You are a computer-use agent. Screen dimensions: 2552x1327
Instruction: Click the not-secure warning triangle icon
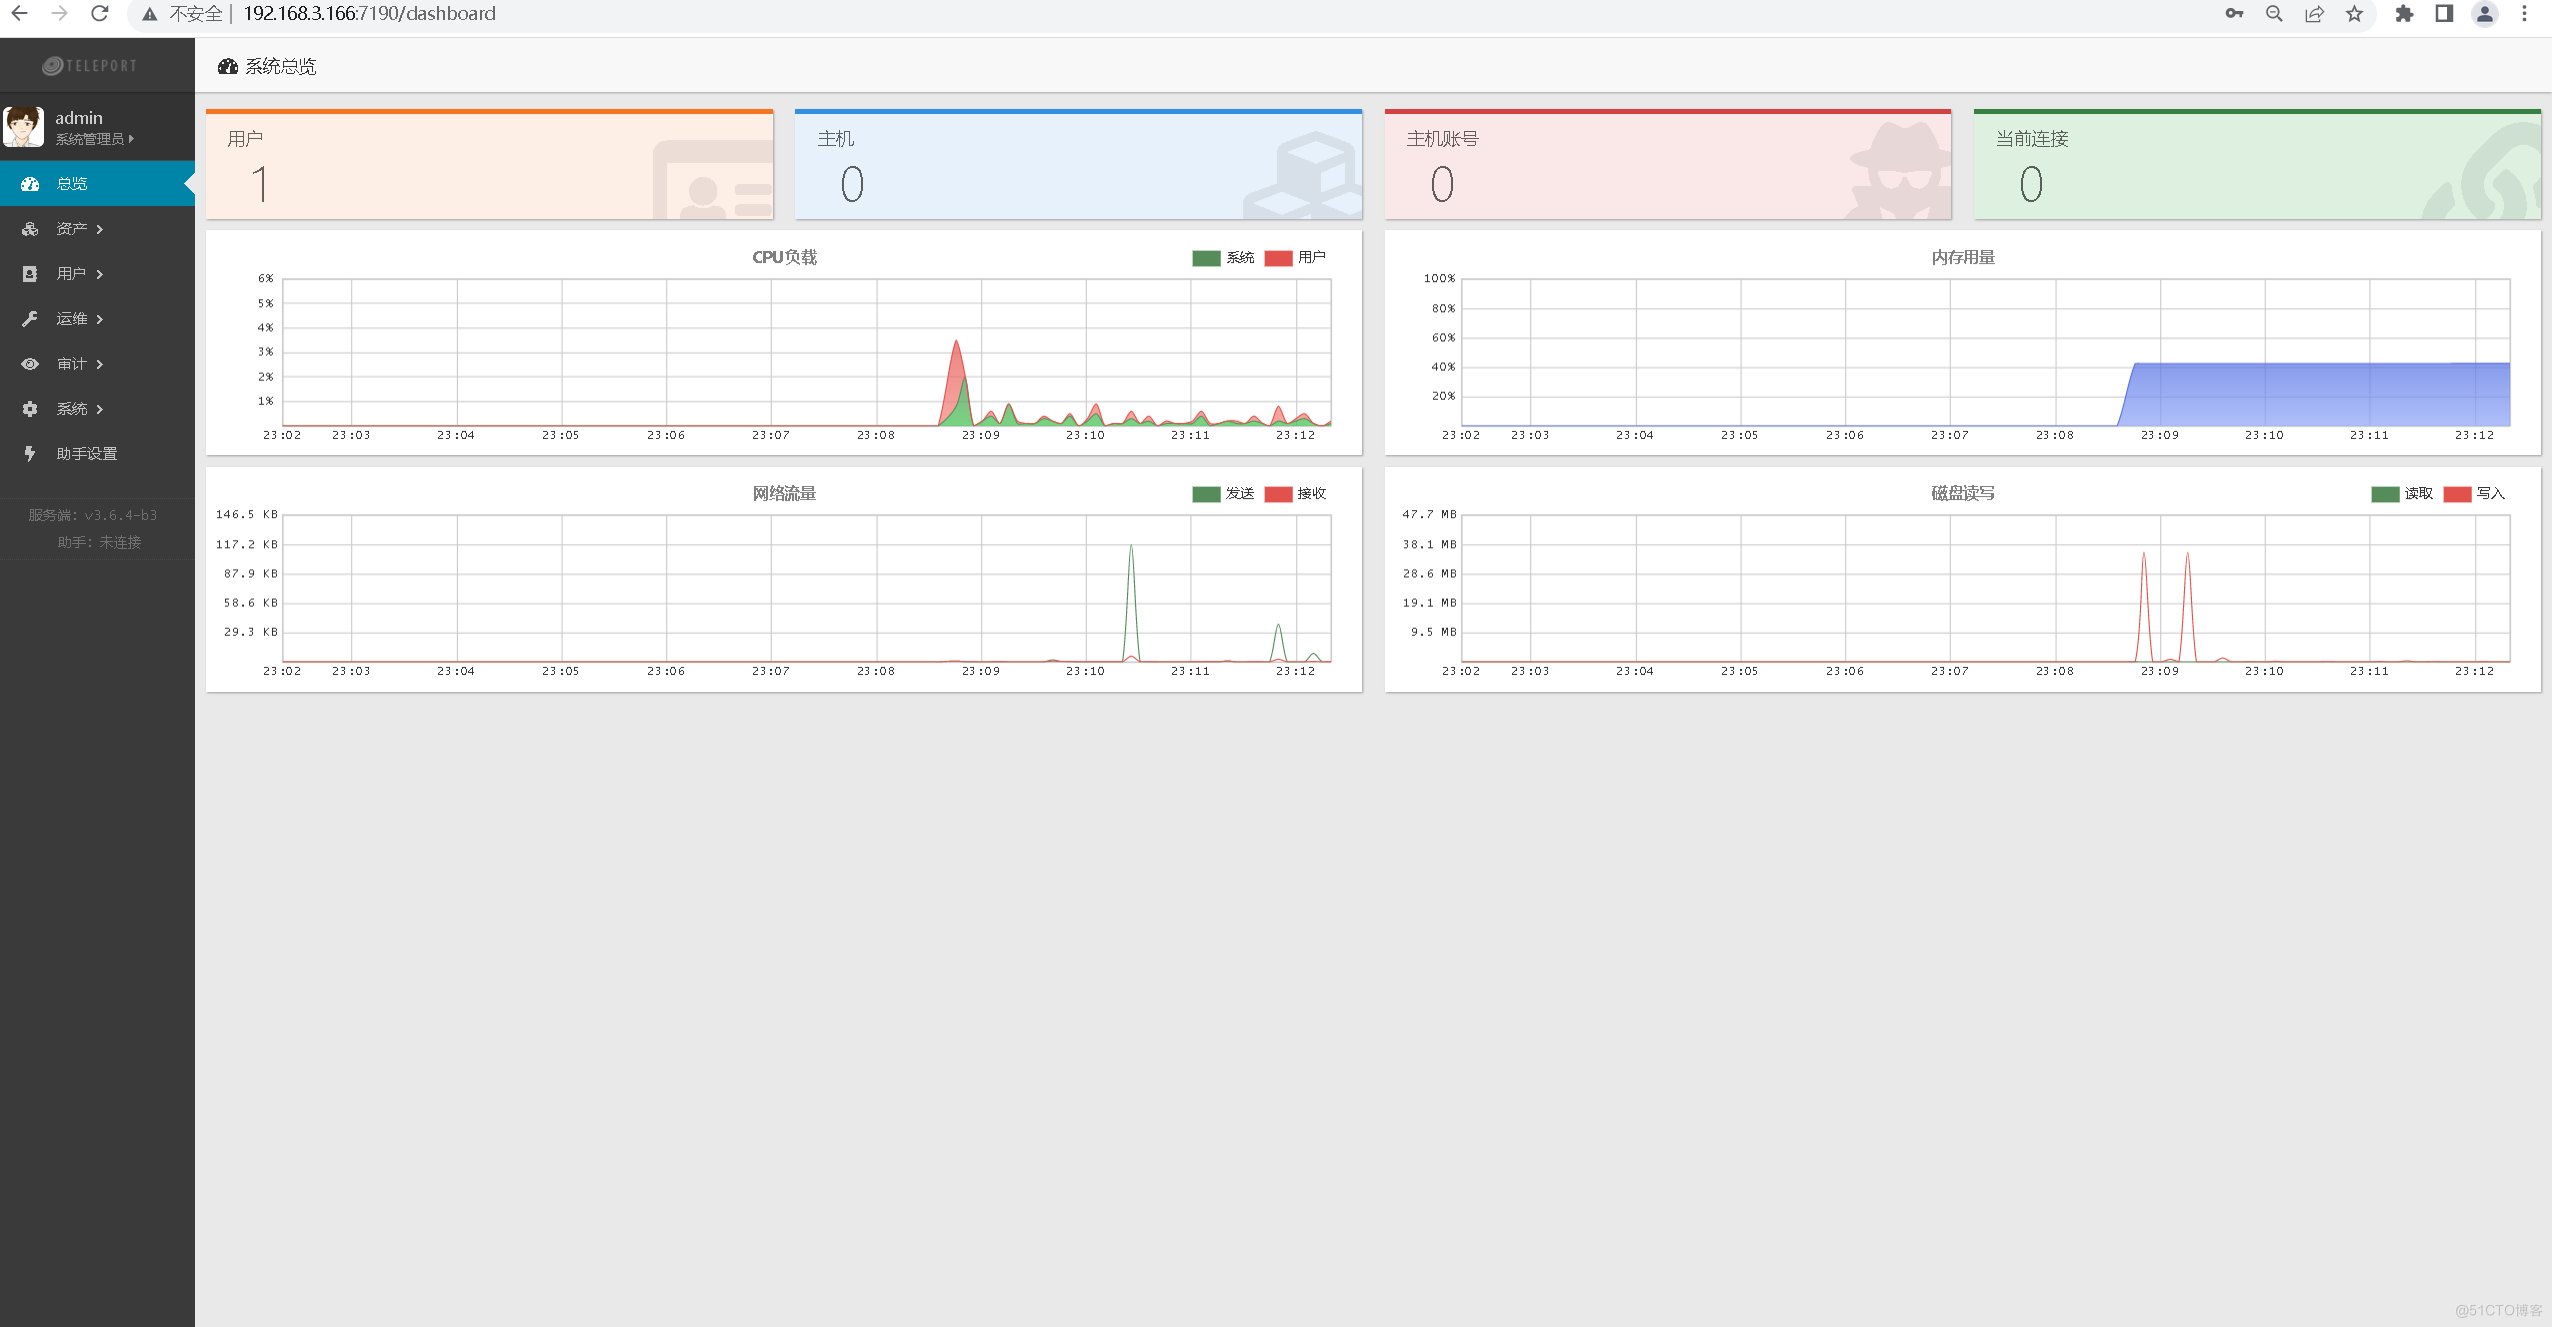point(150,14)
